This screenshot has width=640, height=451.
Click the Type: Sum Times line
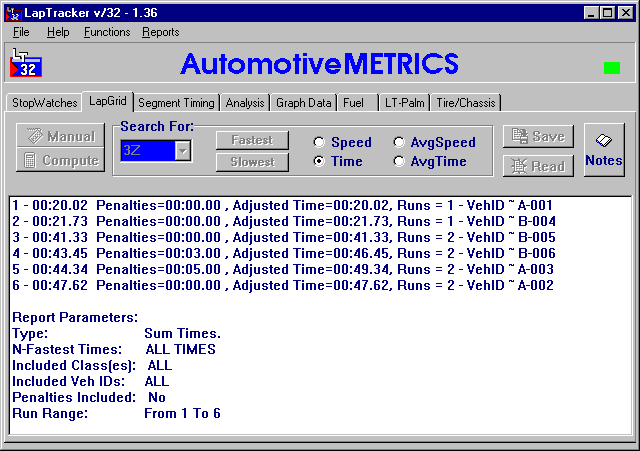(x=116, y=333)
